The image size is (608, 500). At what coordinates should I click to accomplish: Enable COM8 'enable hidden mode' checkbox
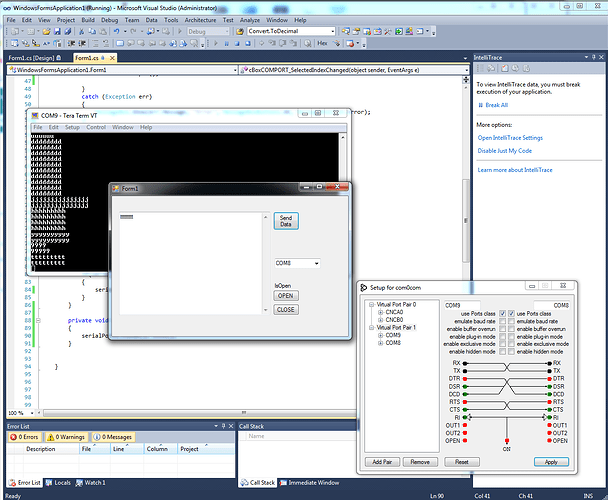512,352
